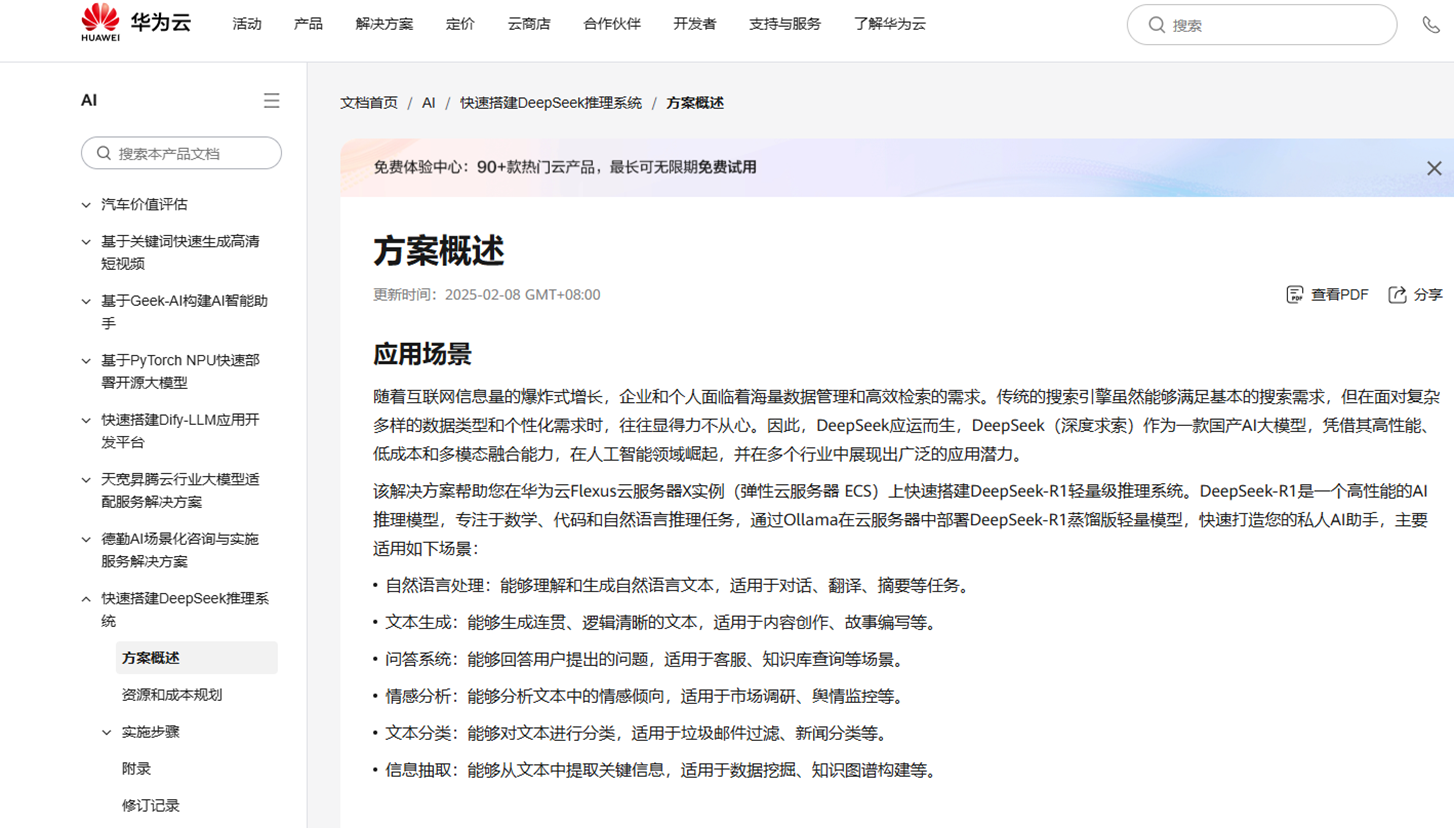This screenshot has width=1454, height=828.
Task: Expand the 天宽昇腾云行业大模型适配服务 chevron
Action: pos(86,480)
